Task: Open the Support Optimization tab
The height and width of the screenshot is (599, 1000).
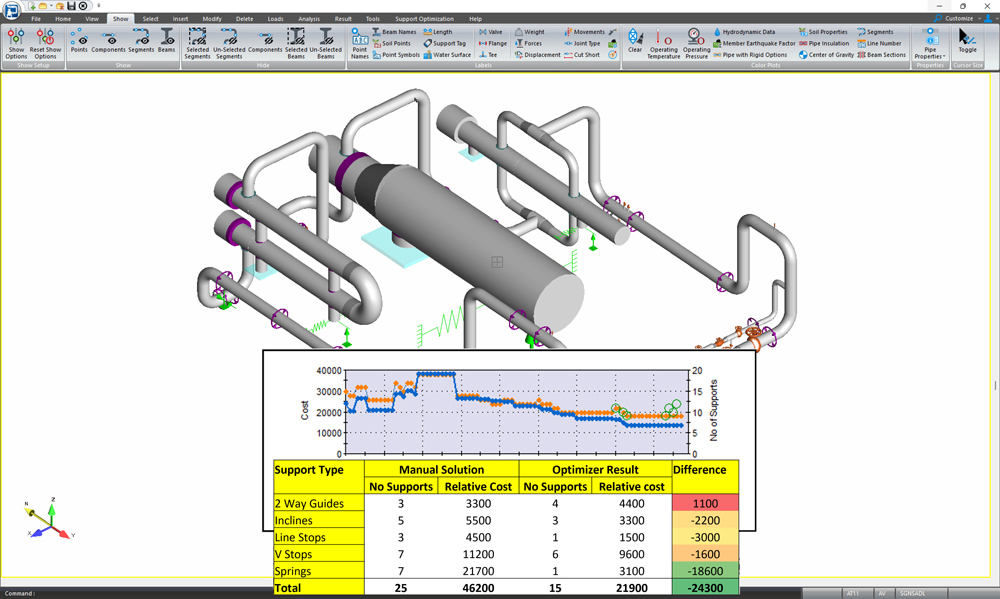Action: coord(424,19)
